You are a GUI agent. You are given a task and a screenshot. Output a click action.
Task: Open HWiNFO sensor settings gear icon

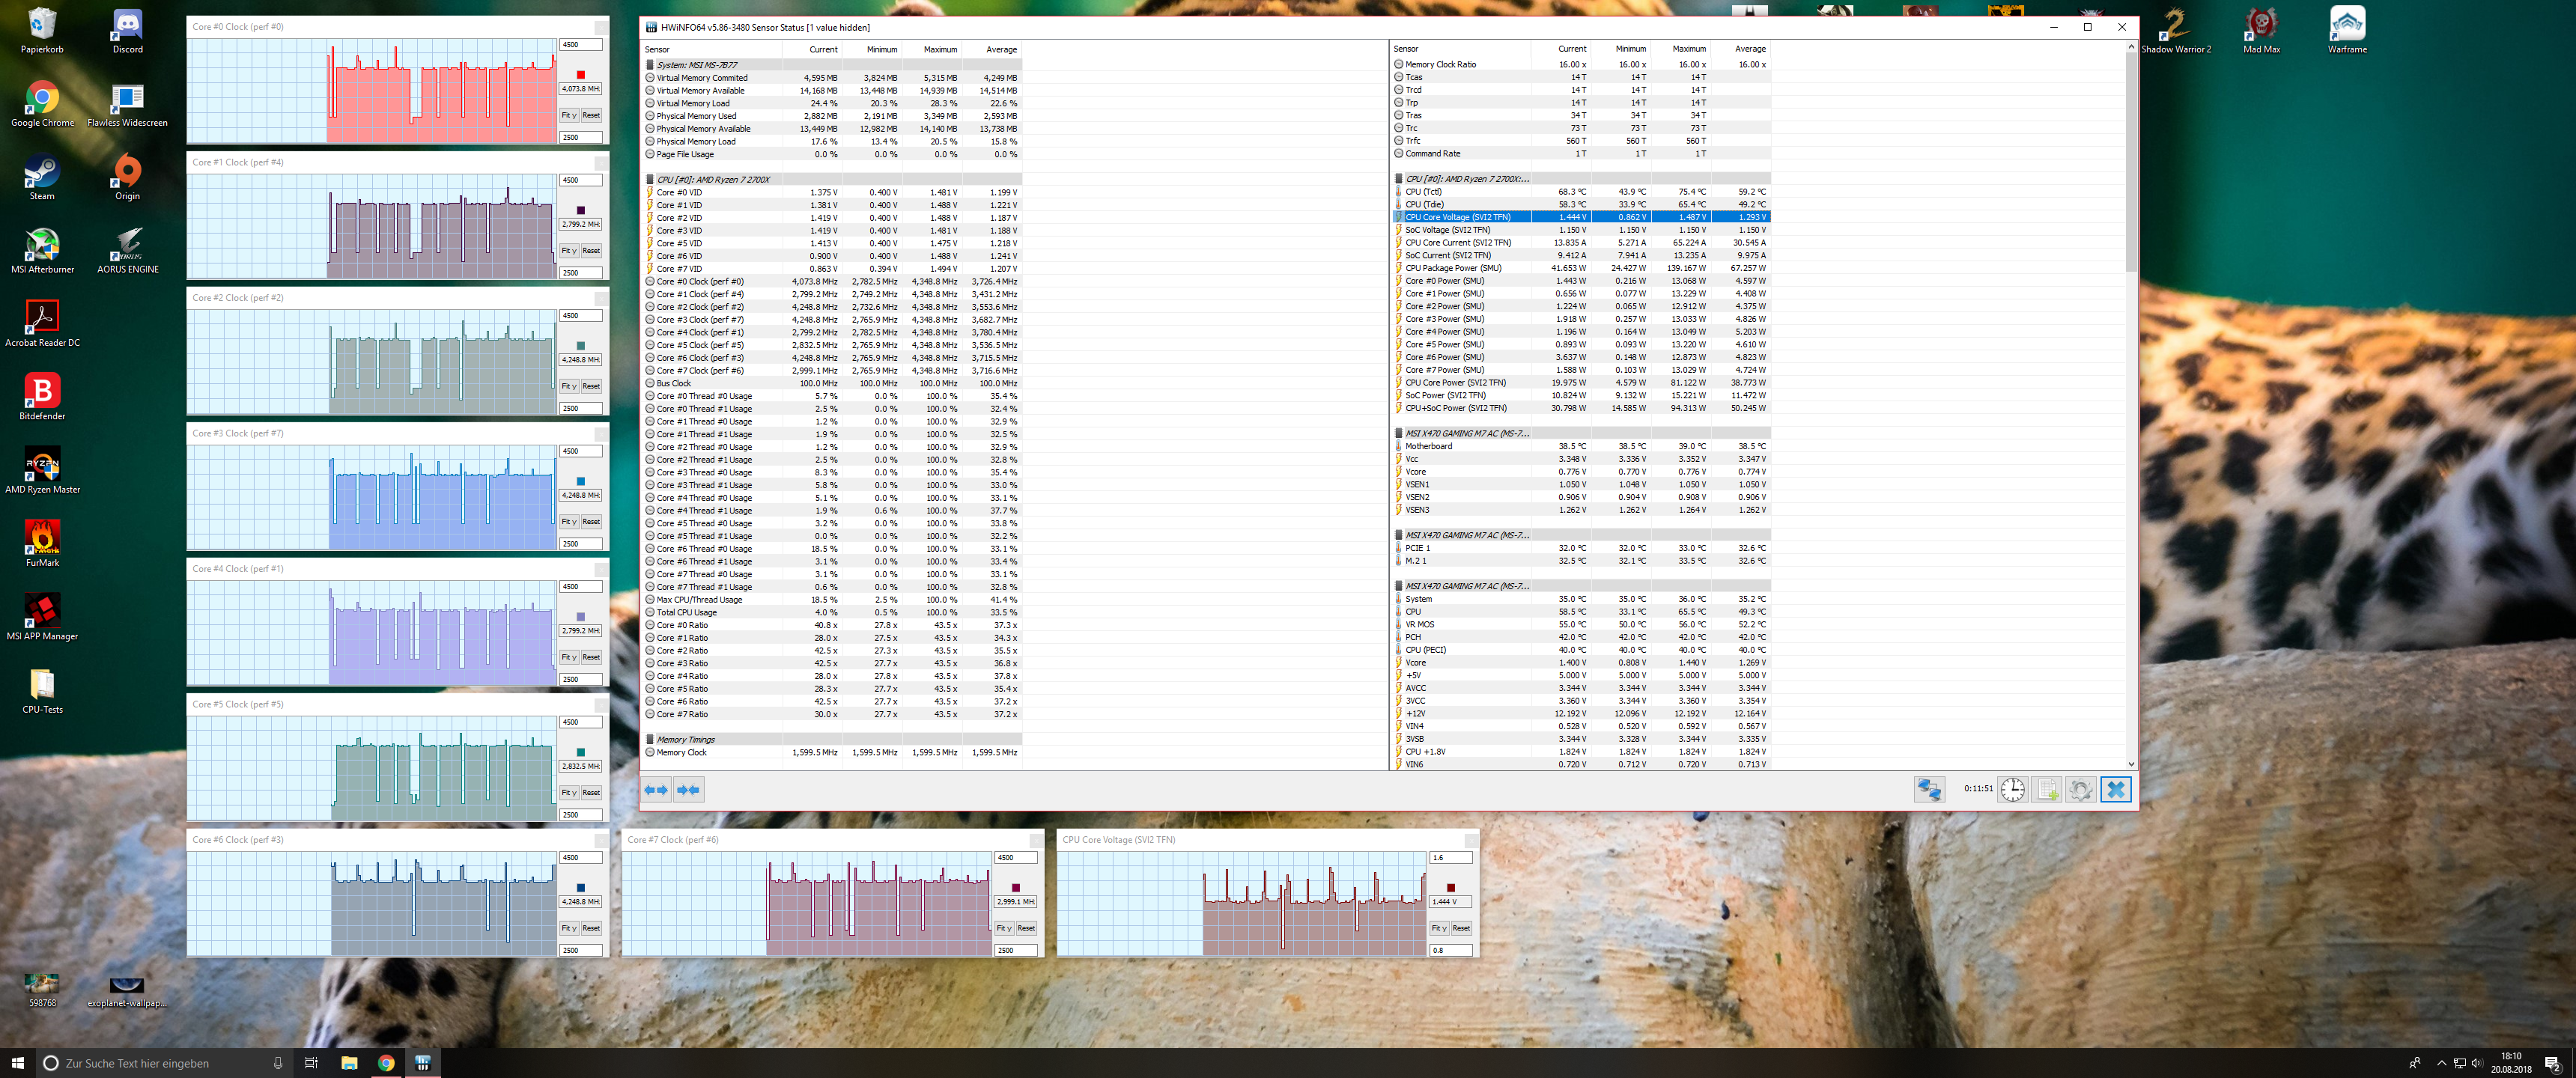tap(2080, 789)
